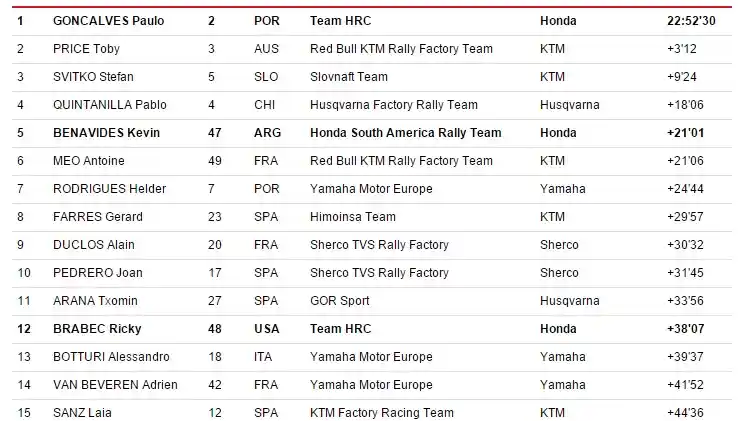Open SVITKO Stefan rider entry
The height and width of the screenshot is (421, 749).
coord(93,76)
